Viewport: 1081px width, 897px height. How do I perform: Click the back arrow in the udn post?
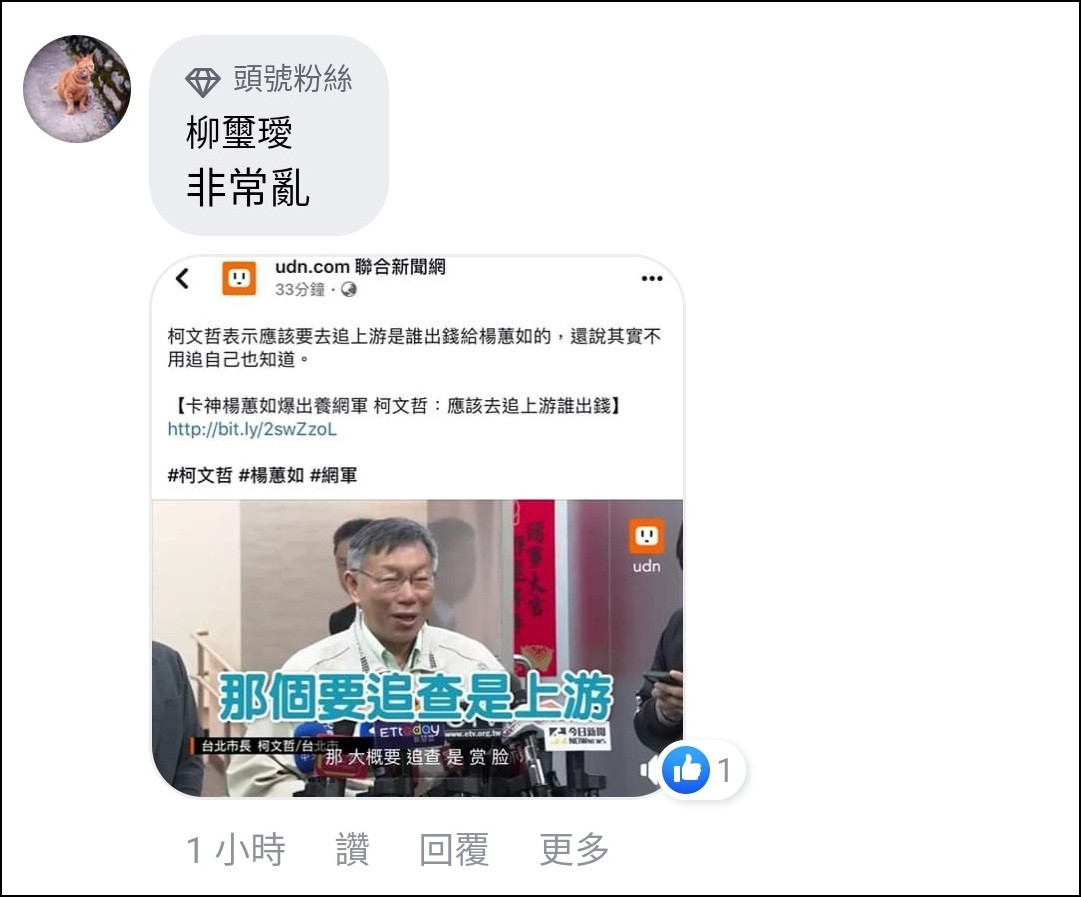tap(182, 279)
